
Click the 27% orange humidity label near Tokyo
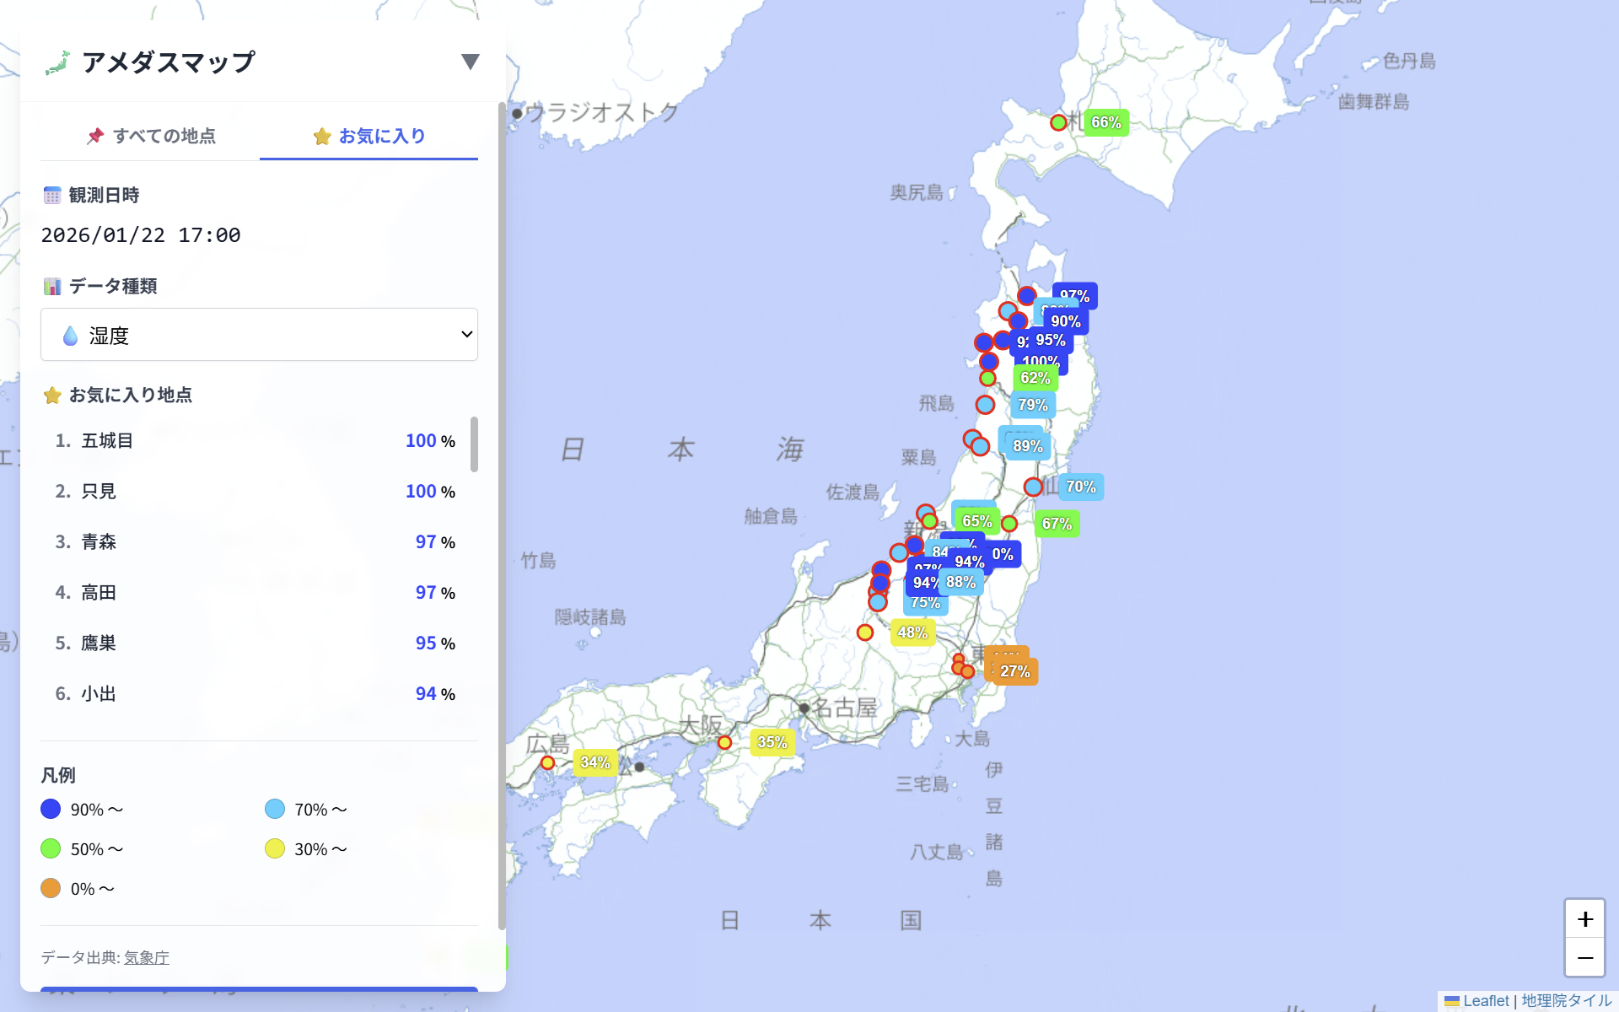1014,672
